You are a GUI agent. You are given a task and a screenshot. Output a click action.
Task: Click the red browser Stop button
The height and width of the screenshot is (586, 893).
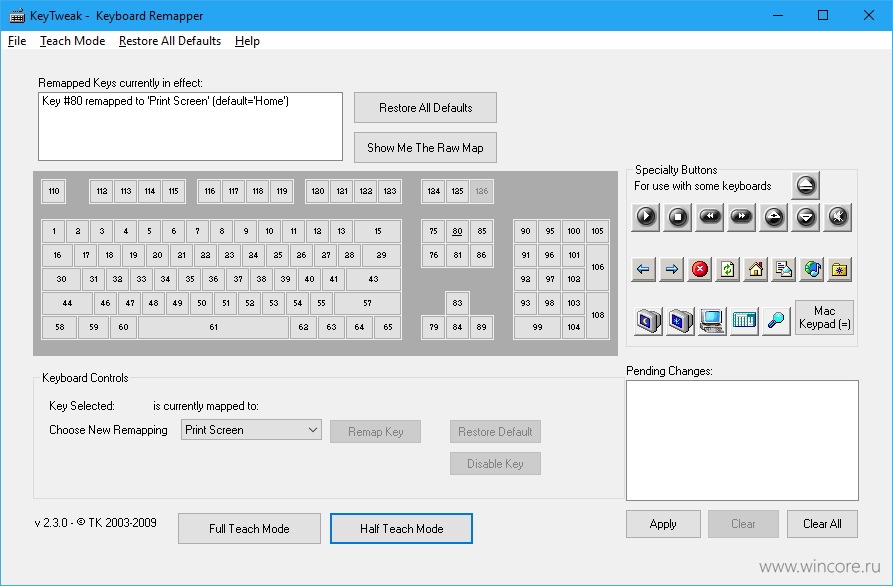[x=699, y=269]
